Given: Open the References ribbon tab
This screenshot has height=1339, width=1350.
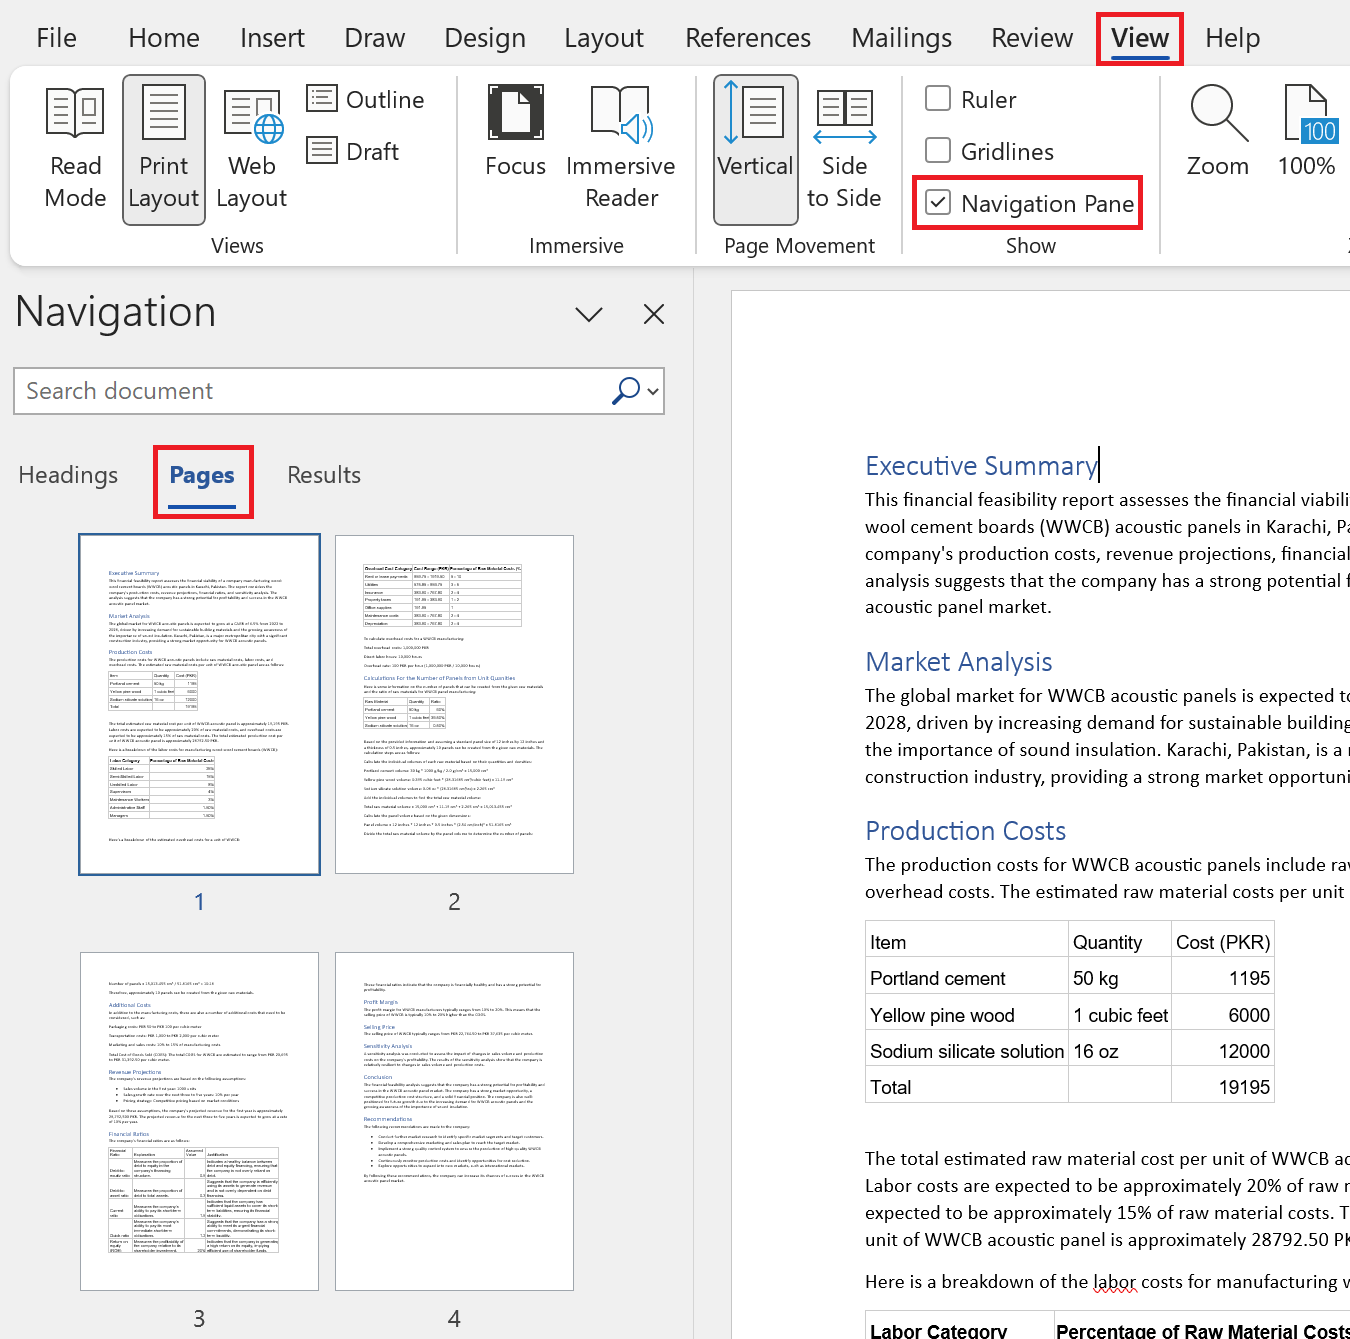Looking at the screenshot, I should pyautogui.click(x=747, y=37).
